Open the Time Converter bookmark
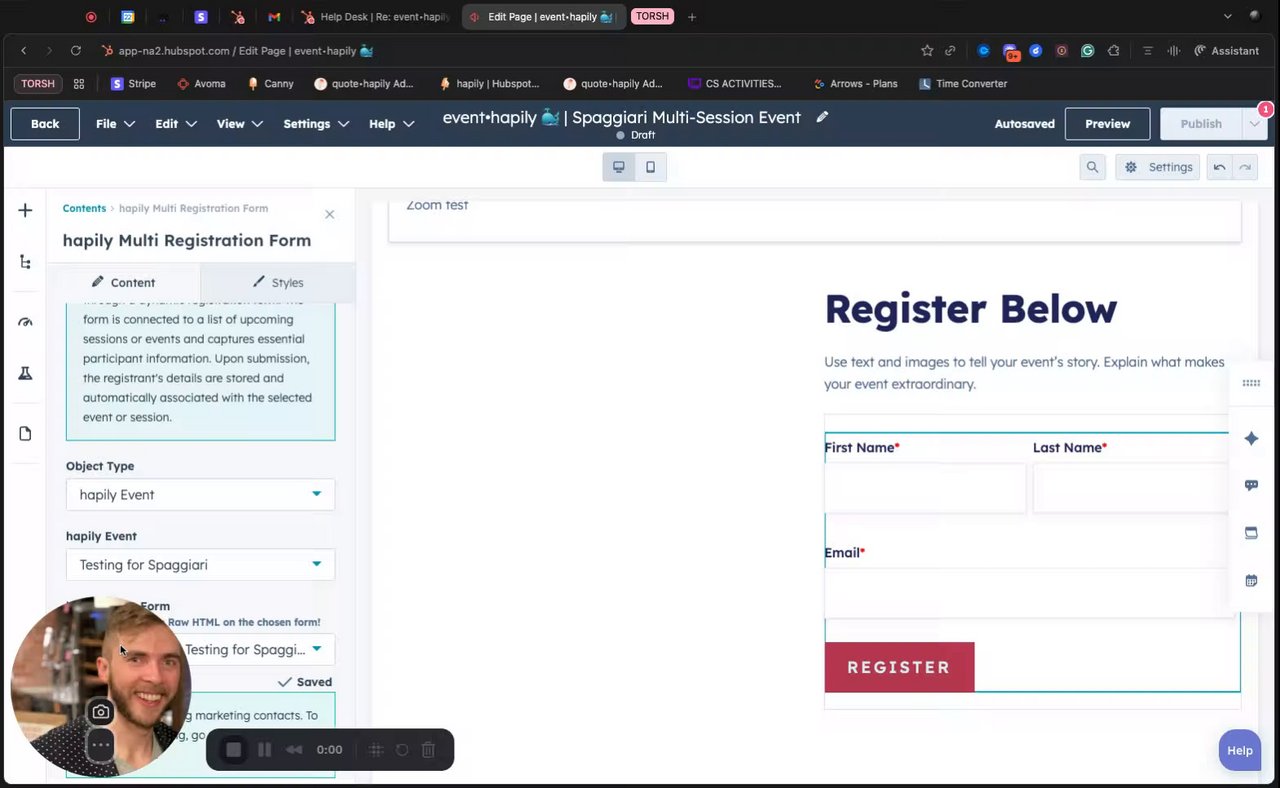This screenshot has width=1280, height=788. point(962,84)
